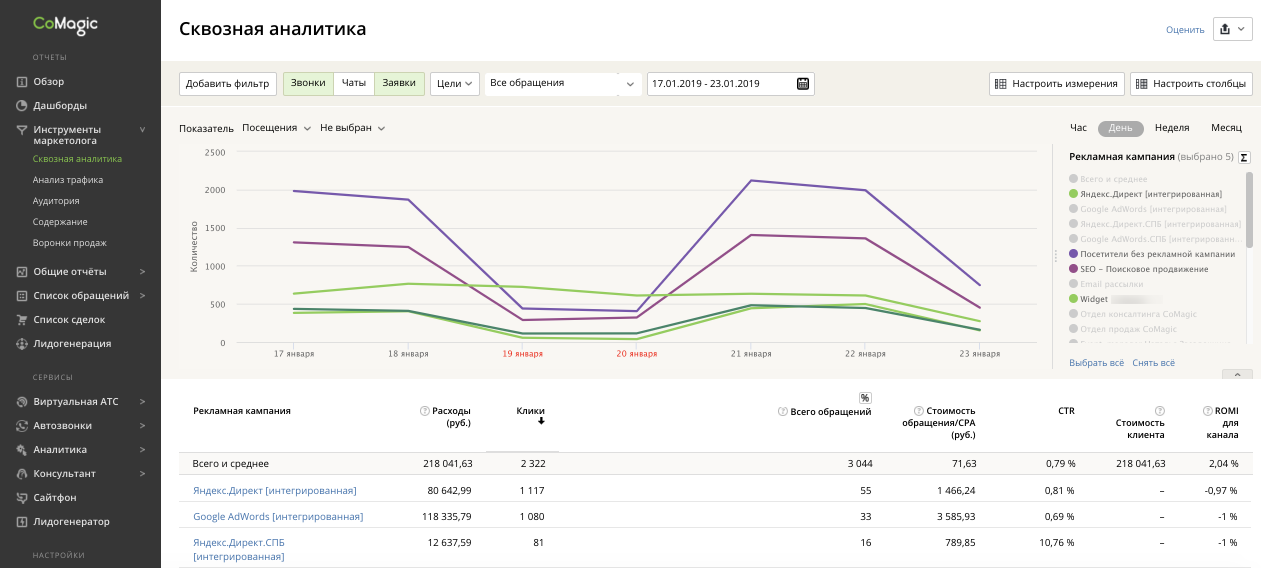Open the calendar picker icon in date field
This screenshot has width=1261, height=568.
802,84
